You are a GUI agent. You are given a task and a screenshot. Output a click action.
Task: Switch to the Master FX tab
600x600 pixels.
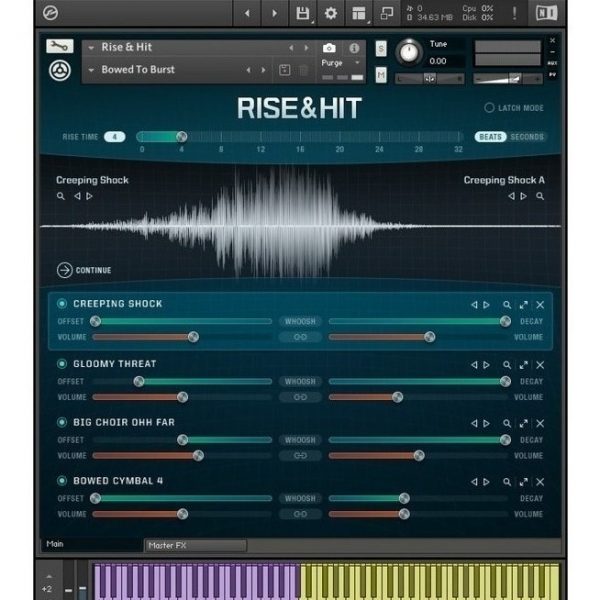pyautogui.click(x=196, y=545)
